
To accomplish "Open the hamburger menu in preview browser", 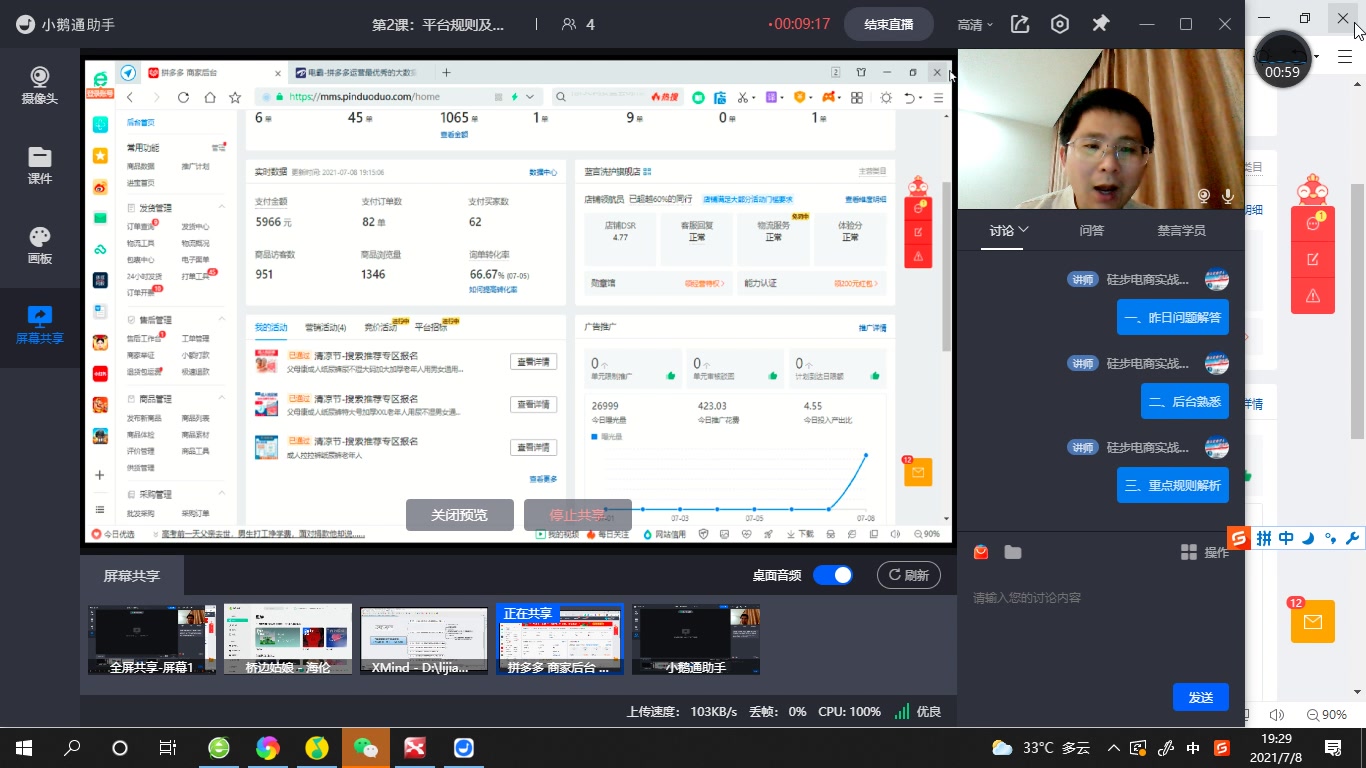I will point(938,97).
